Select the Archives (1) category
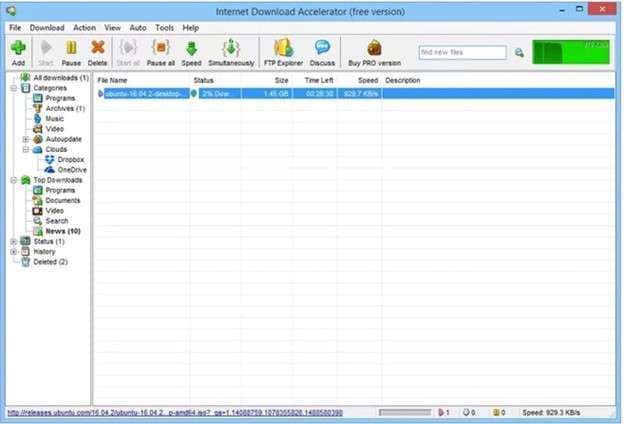The width and height of the screenshot is (624, 424). [65, 109]
